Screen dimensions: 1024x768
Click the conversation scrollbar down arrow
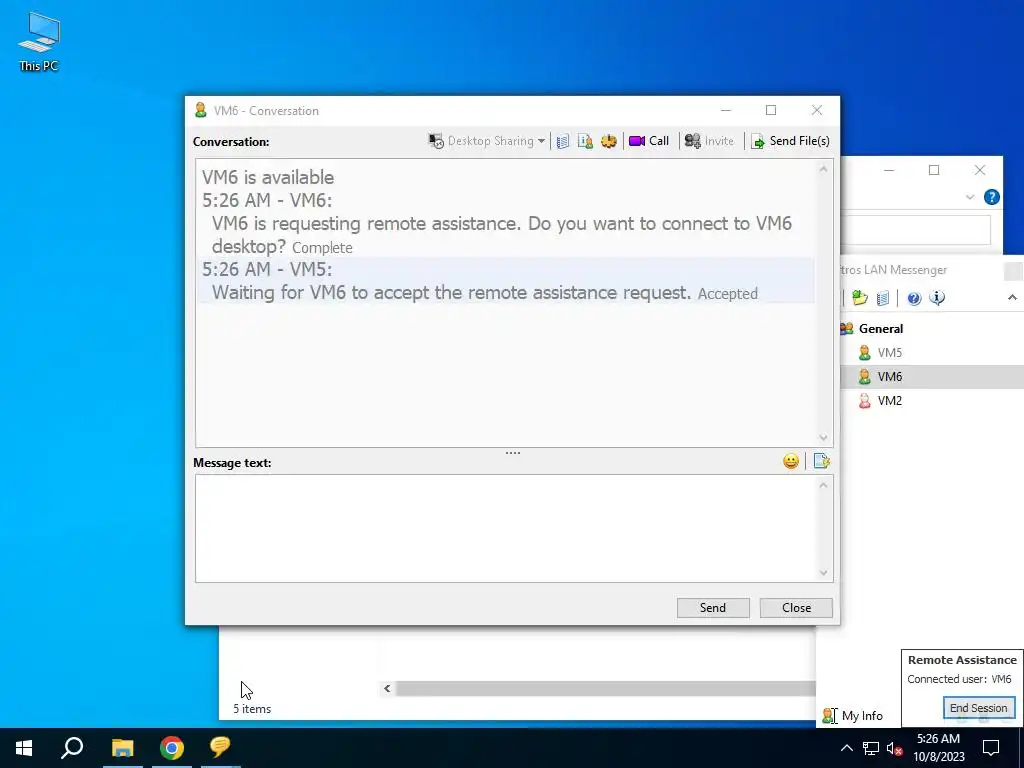[823, 438]
